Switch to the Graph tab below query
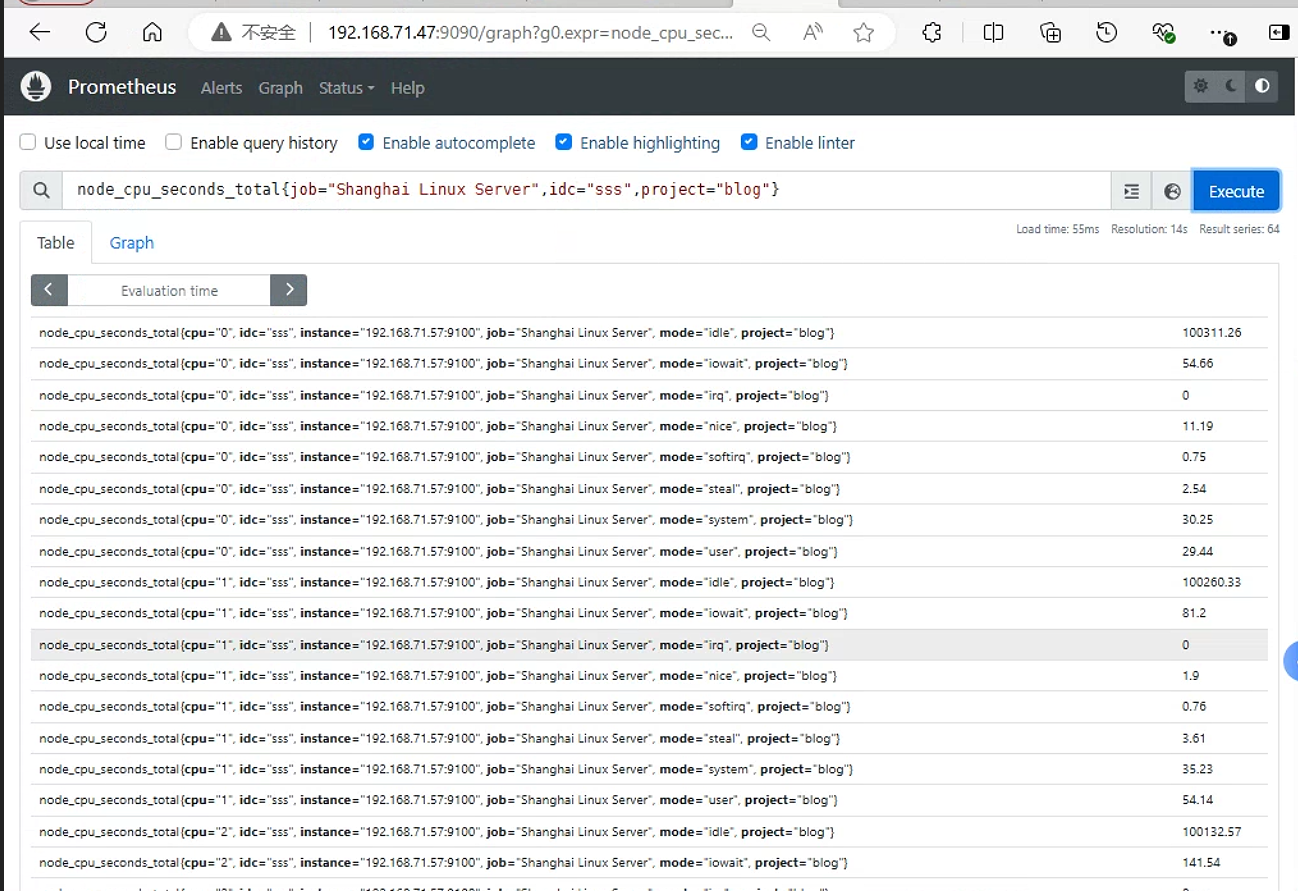This screenshot has width=1298, height=891. 132,243
